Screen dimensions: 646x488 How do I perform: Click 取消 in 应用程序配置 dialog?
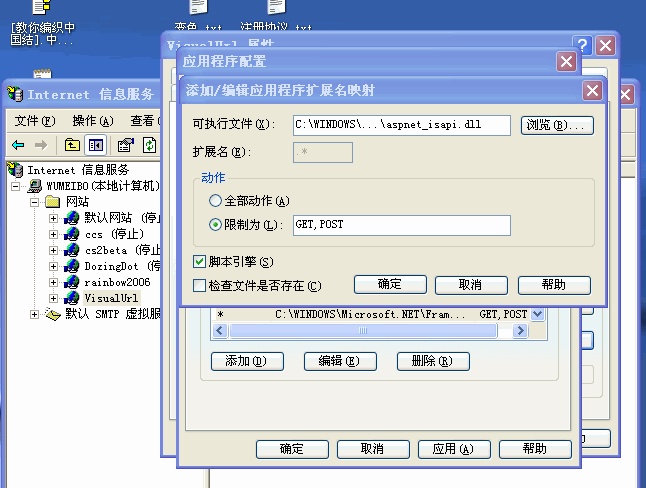373,449
